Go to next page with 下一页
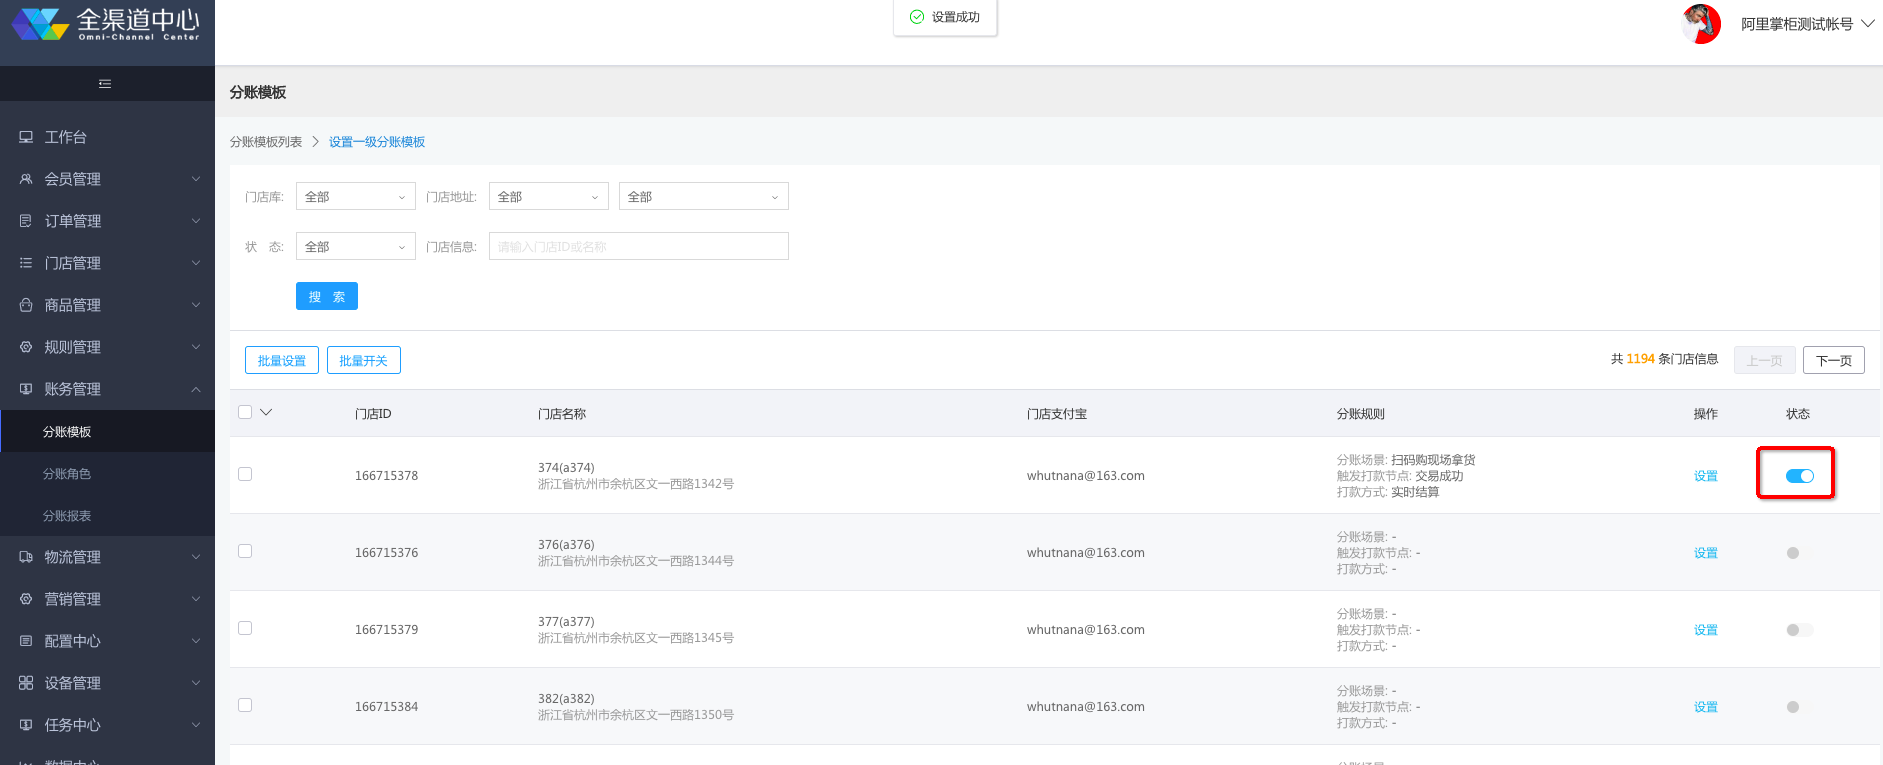The height and width of the screenshot is (765, 1883). coord(1834,360)
